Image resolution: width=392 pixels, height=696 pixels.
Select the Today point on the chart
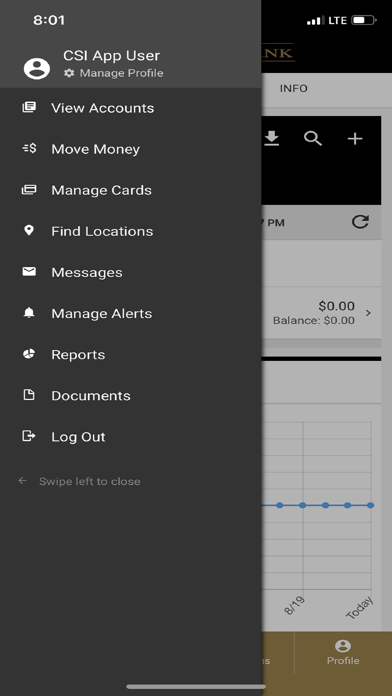[371, 505]
